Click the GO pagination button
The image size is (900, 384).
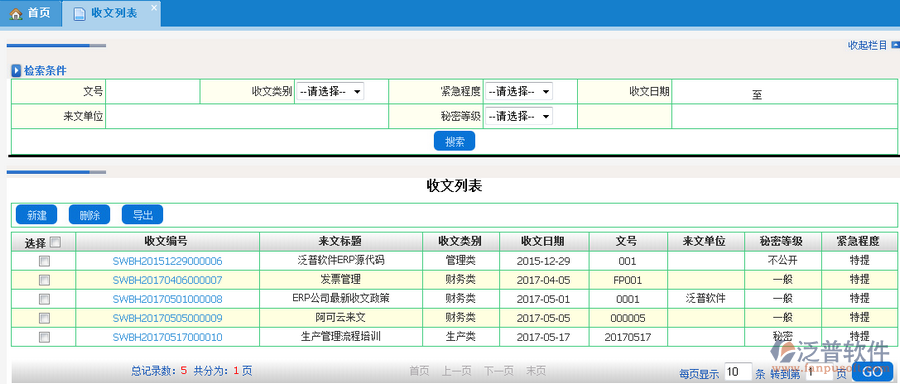click(x=872, y=371)
